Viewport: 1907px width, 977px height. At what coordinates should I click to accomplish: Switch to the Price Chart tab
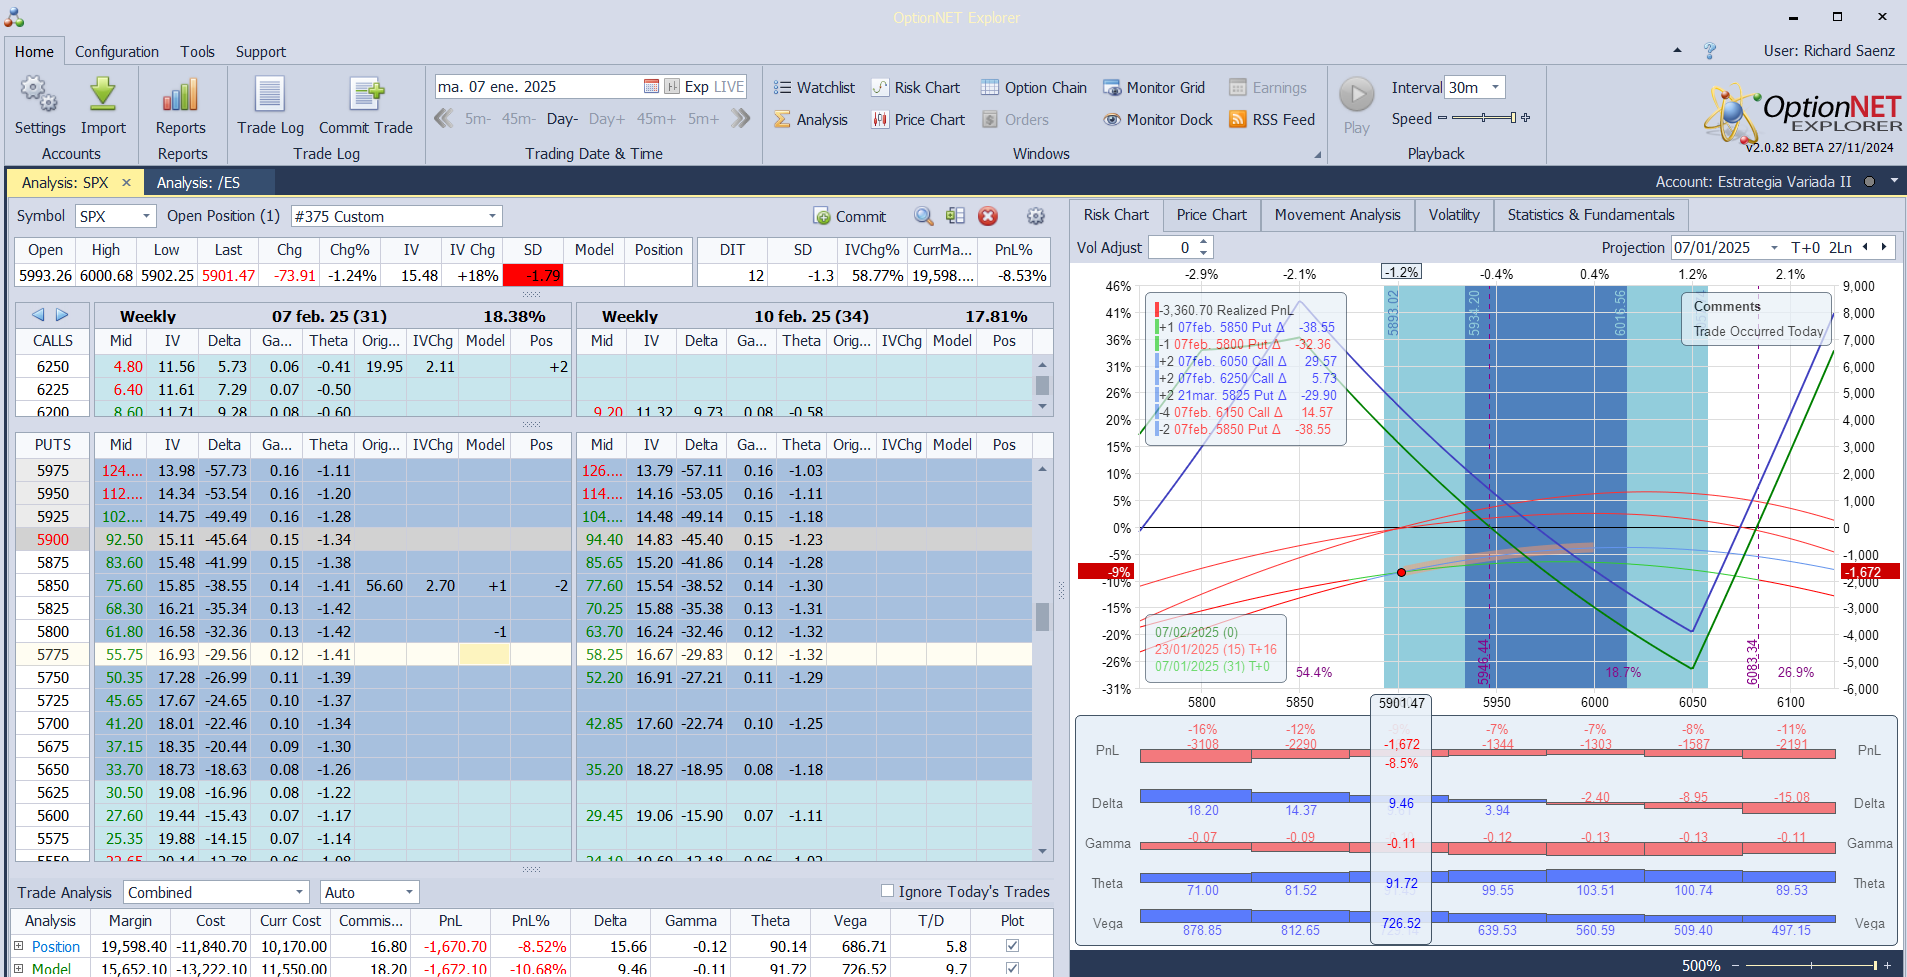tap(1211, 215)
